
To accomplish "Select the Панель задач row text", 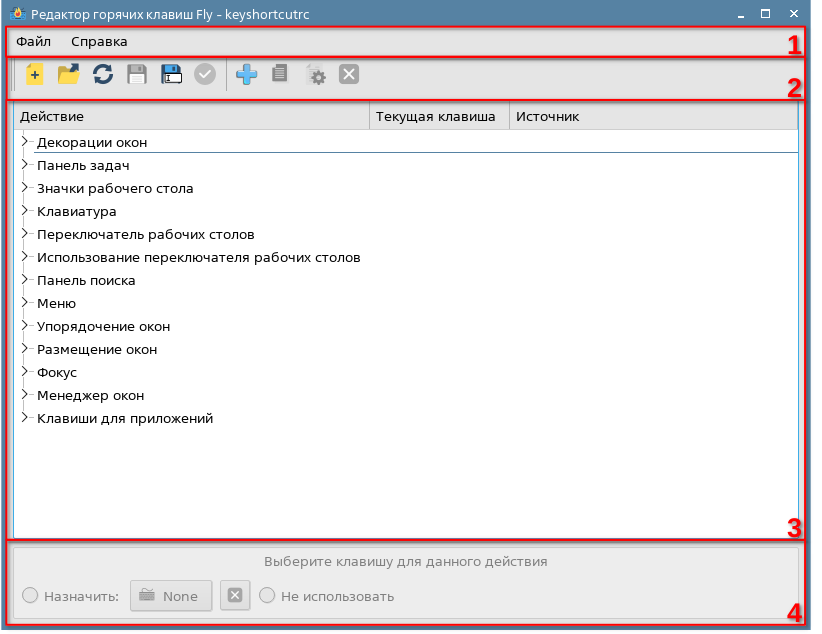I will (83, 166).
